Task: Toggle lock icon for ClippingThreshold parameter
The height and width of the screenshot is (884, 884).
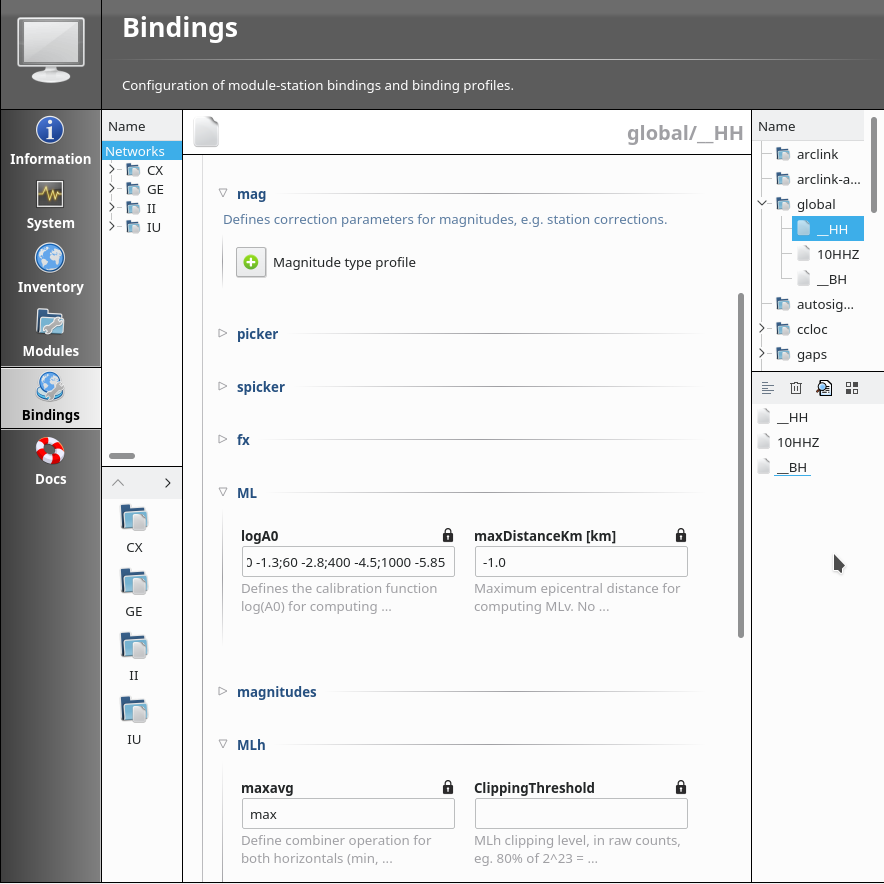Action: pyautogui.click(x=680, y=787)
